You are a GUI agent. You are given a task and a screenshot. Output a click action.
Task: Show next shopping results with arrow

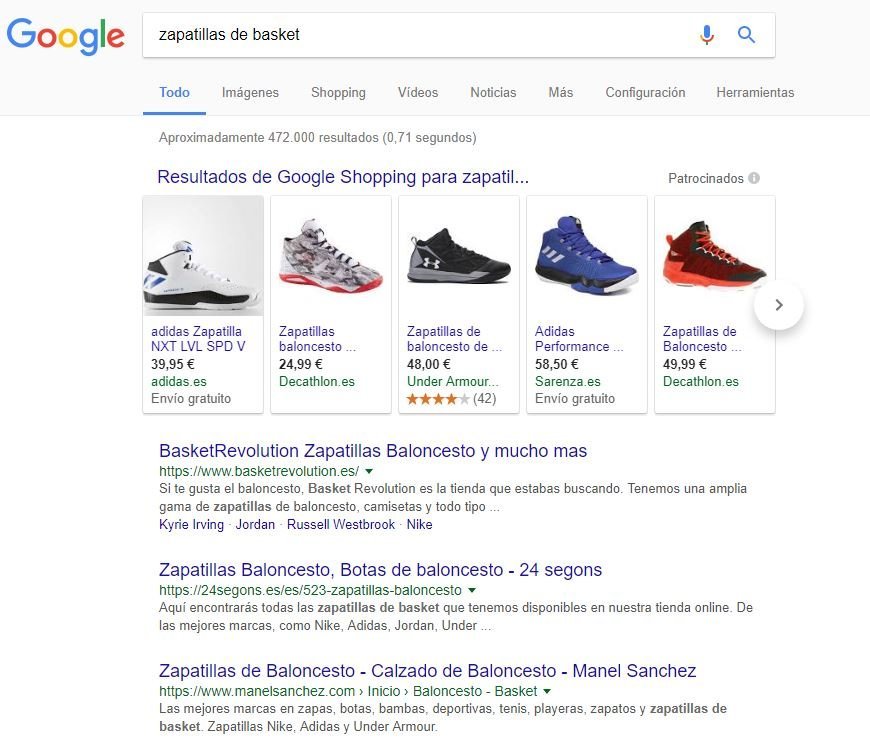pyautogui.click(x=779, y=305)
